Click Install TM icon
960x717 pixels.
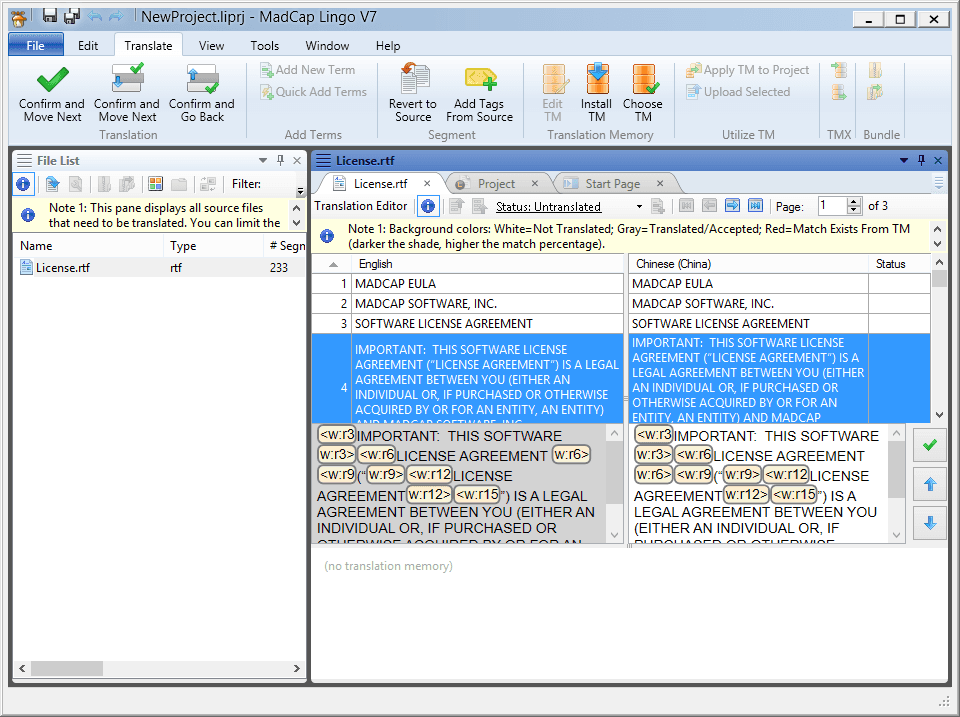click(x=597, y=79)
